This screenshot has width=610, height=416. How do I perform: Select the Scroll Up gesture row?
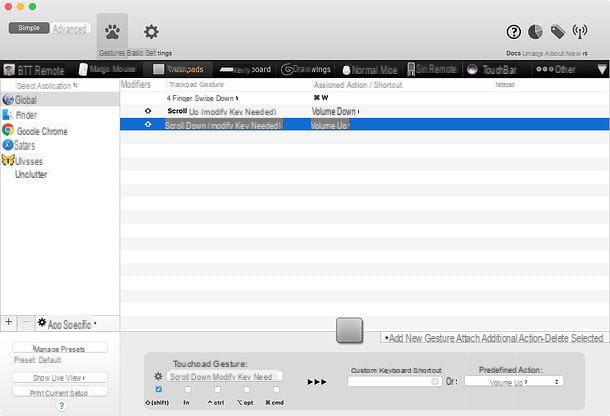(365, 111)
